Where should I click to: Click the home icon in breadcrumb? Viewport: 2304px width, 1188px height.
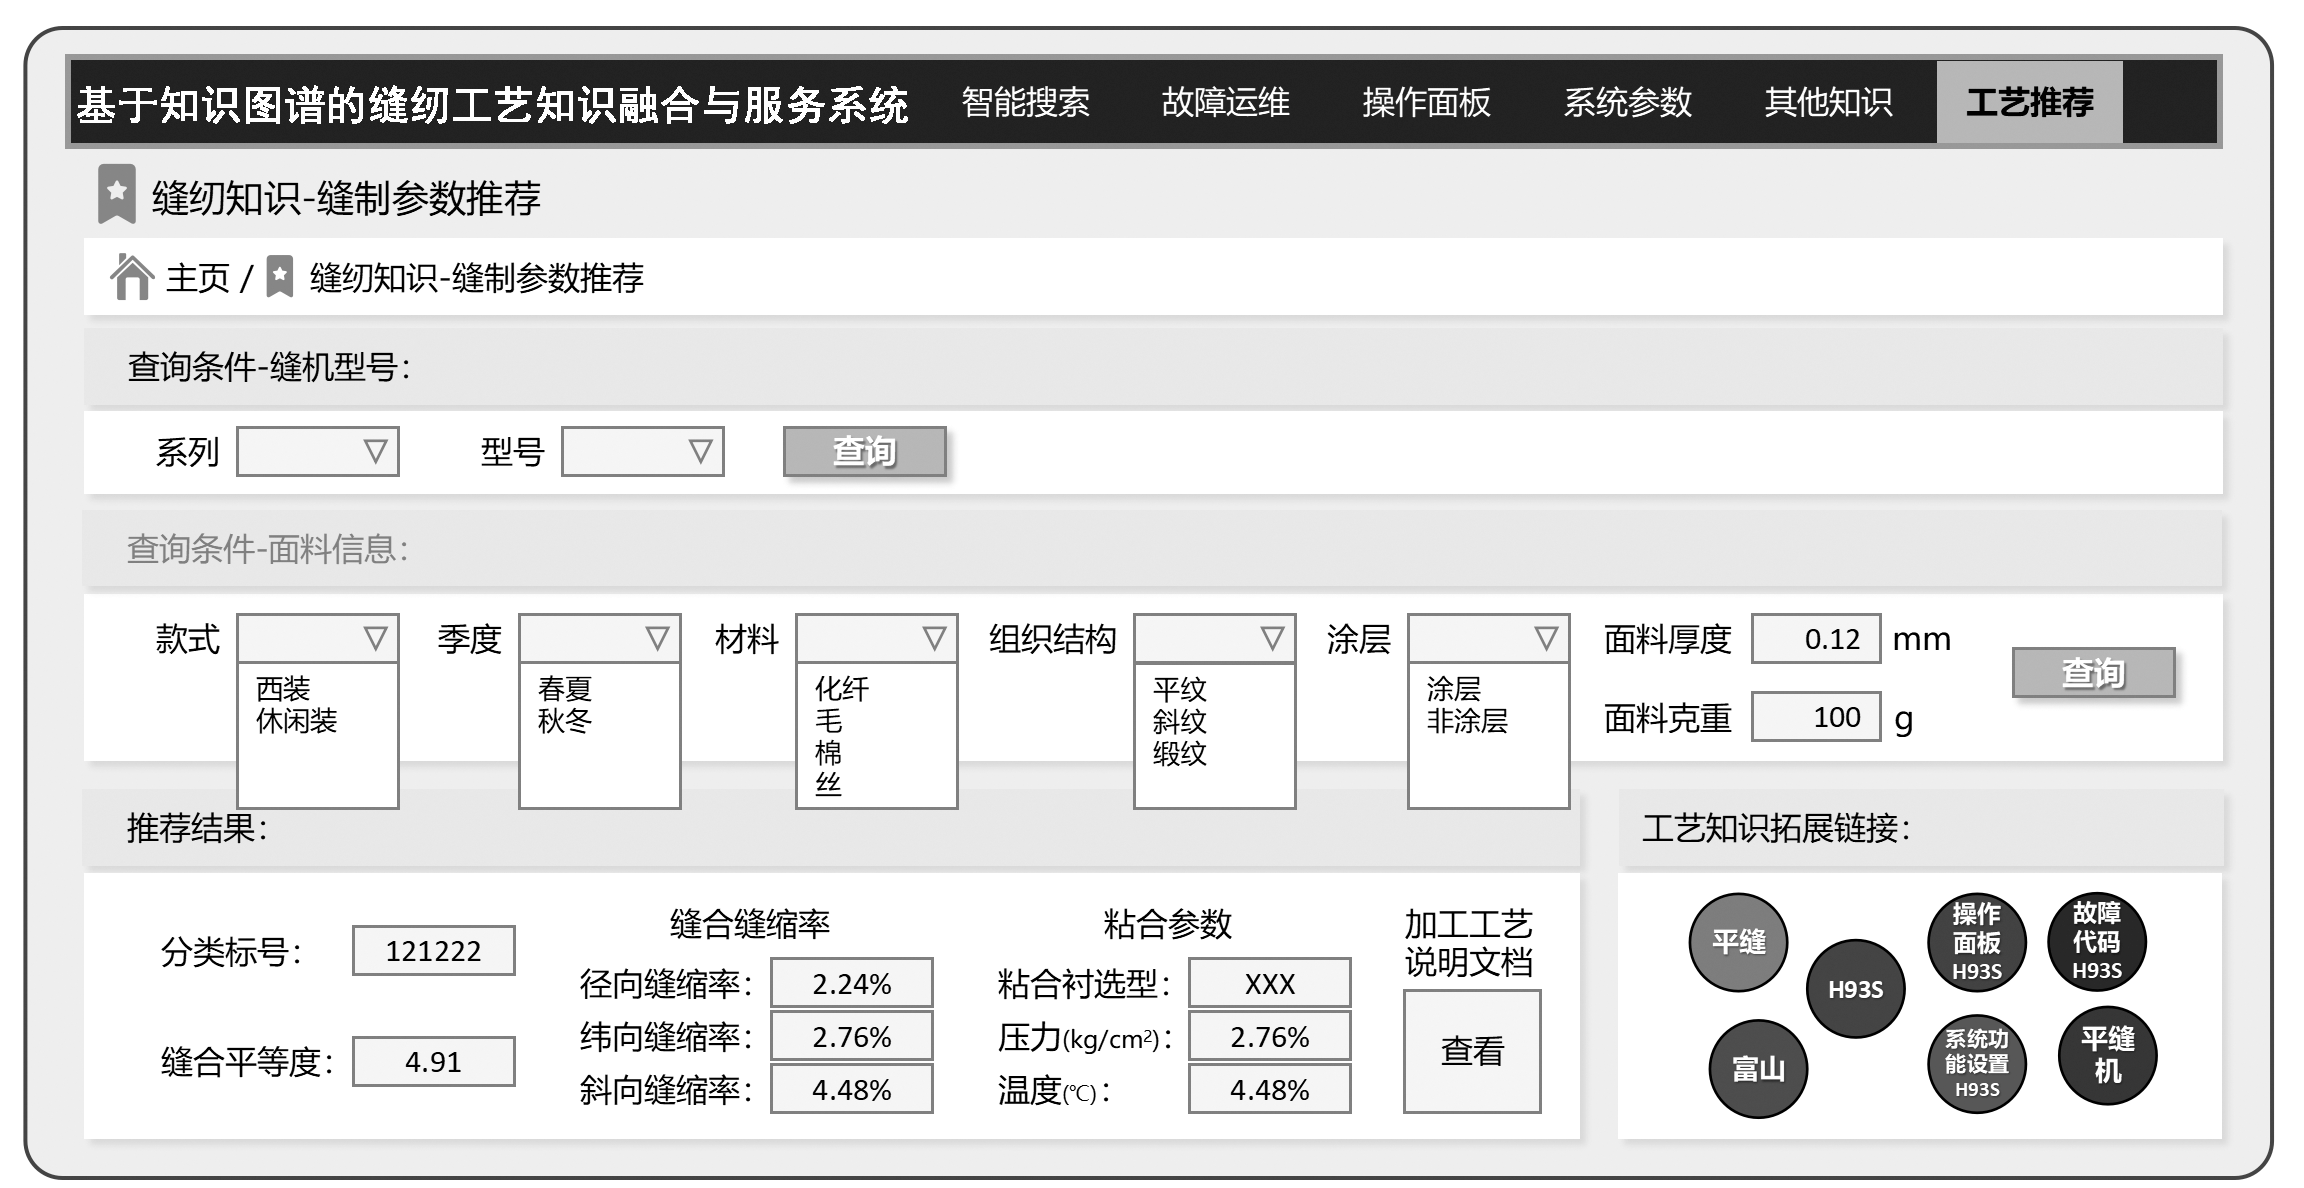131,277
